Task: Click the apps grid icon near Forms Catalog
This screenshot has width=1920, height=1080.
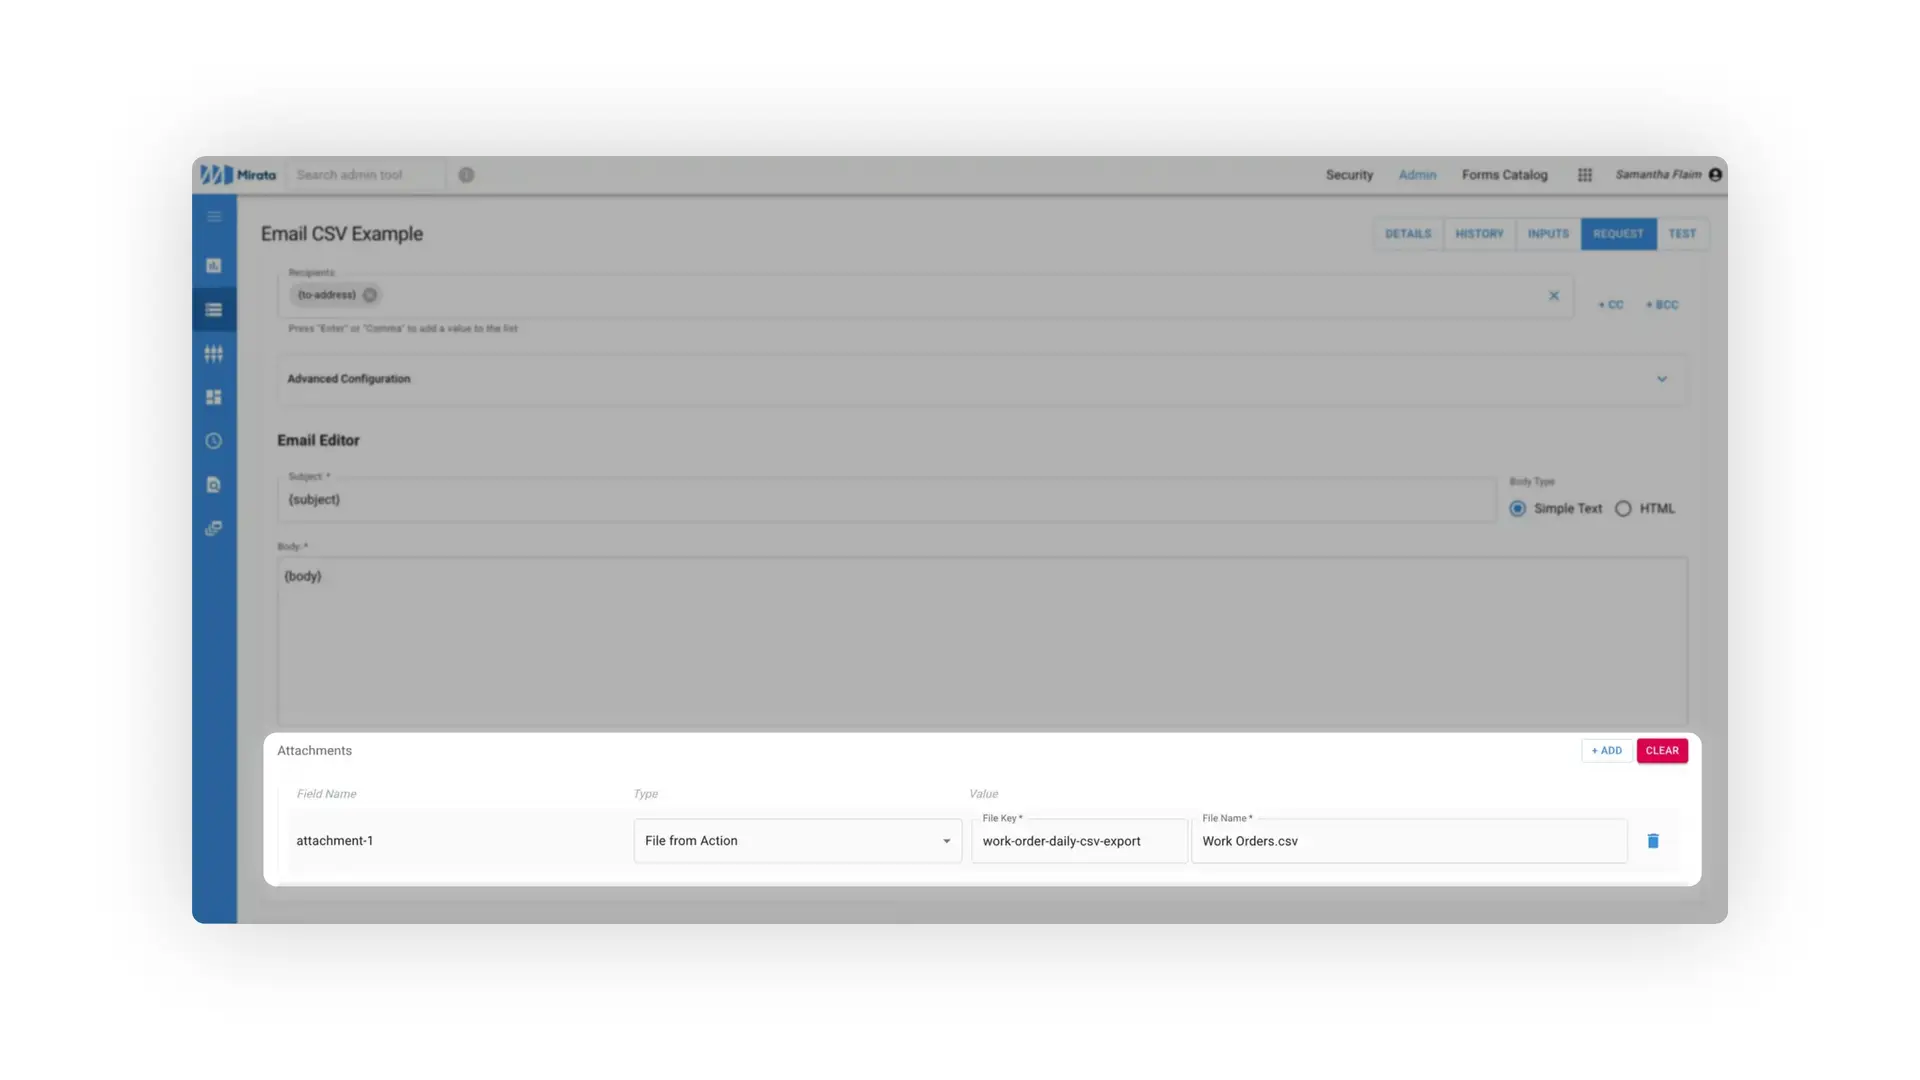Action: 1584,174
